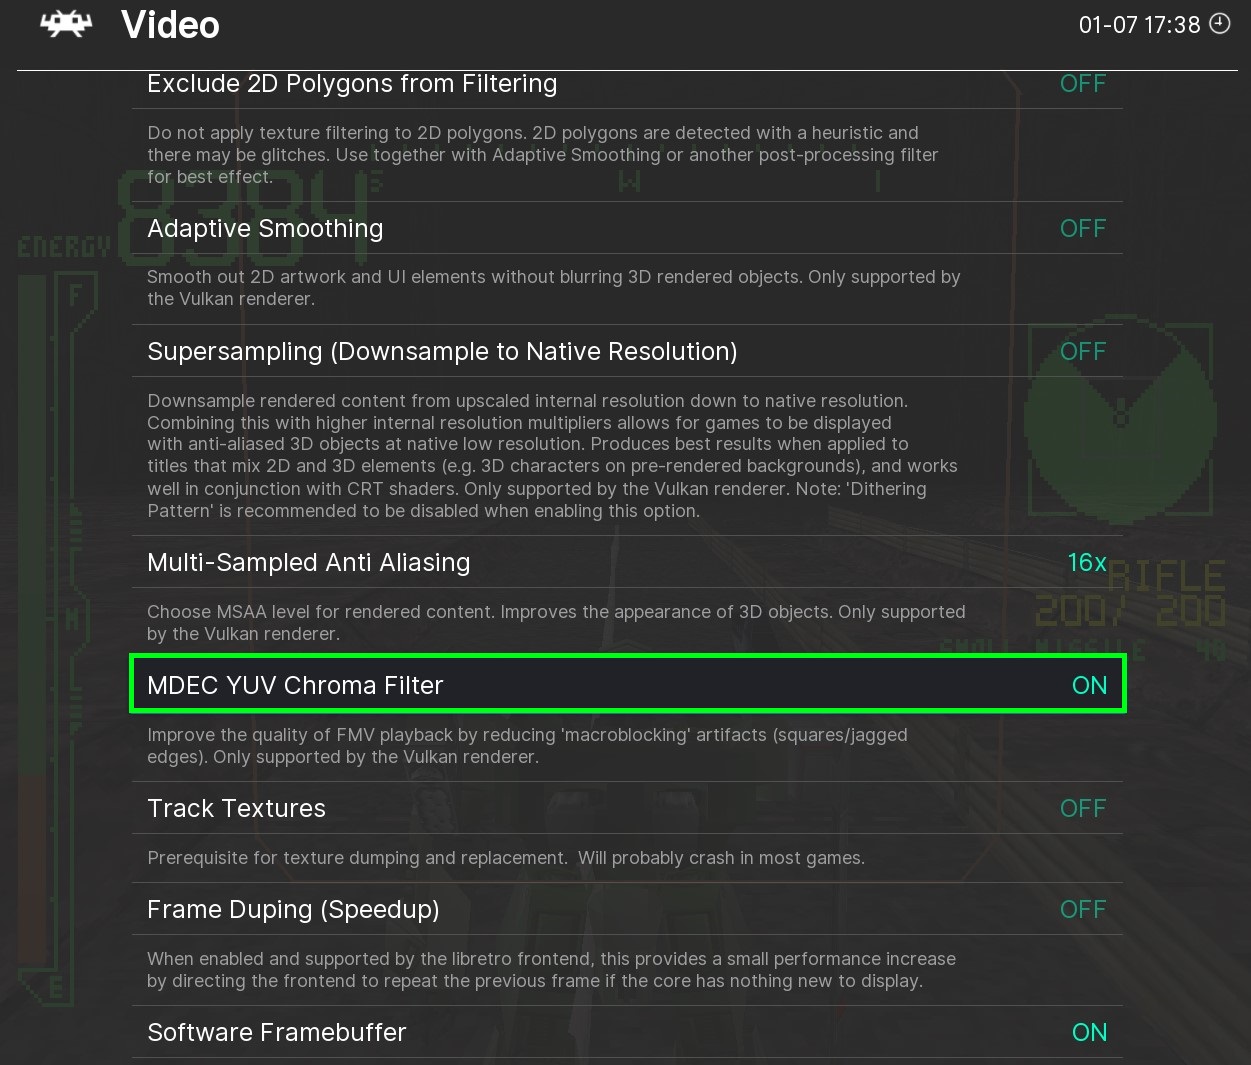Select the Frame Duping (Speedup) entry
1251x1065 pixels.
[x=293, y=910]
